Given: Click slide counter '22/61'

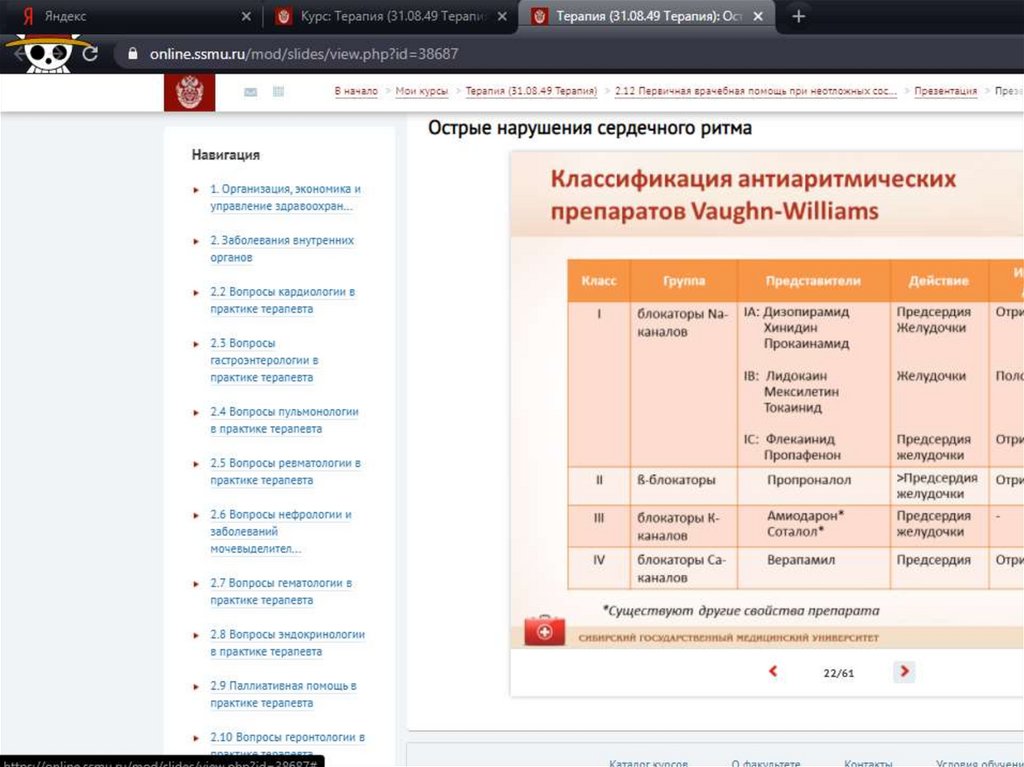Looking at the screenshot, I should 839,673.
